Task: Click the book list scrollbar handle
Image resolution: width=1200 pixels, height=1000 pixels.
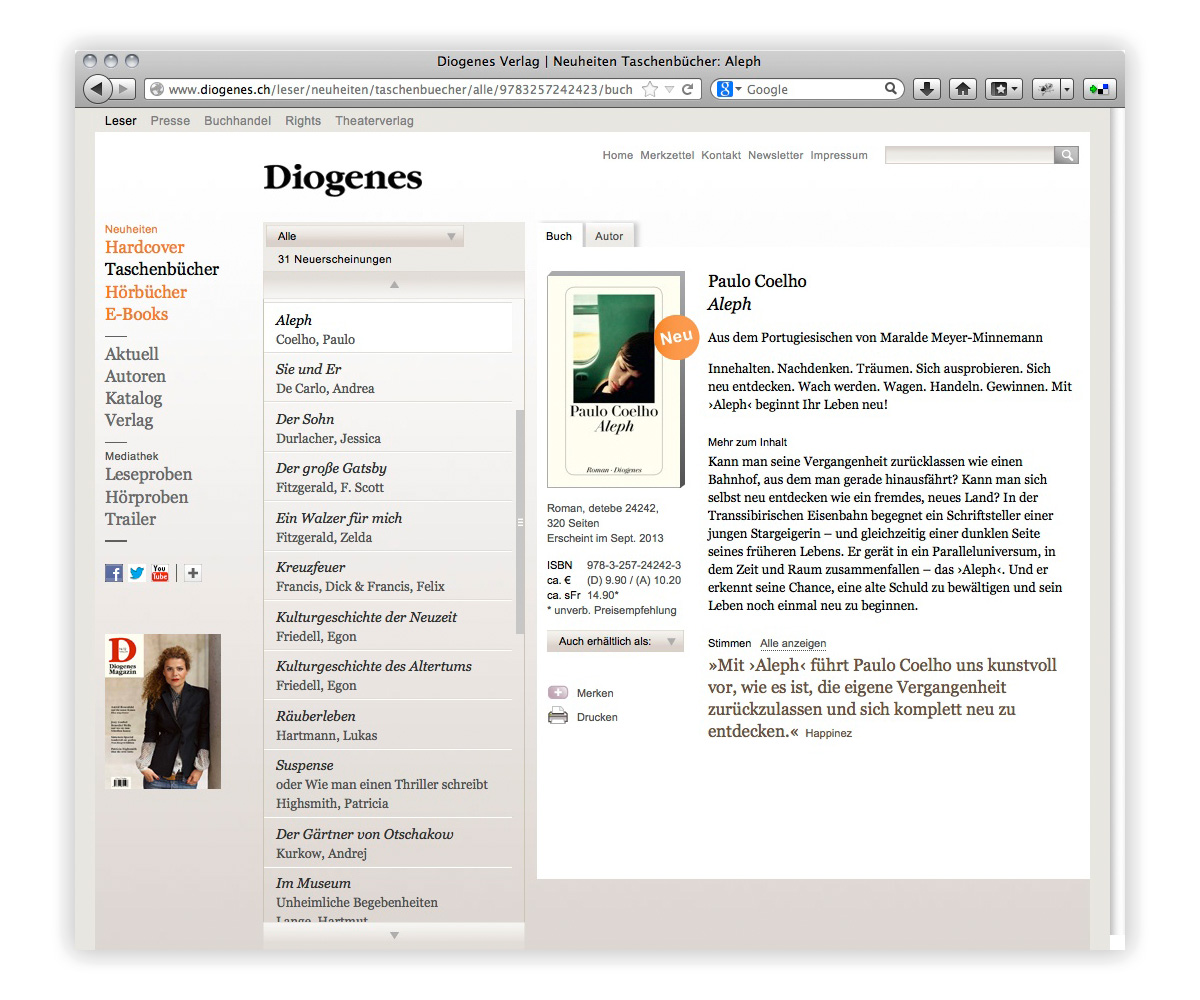Action: click(519, 521)
